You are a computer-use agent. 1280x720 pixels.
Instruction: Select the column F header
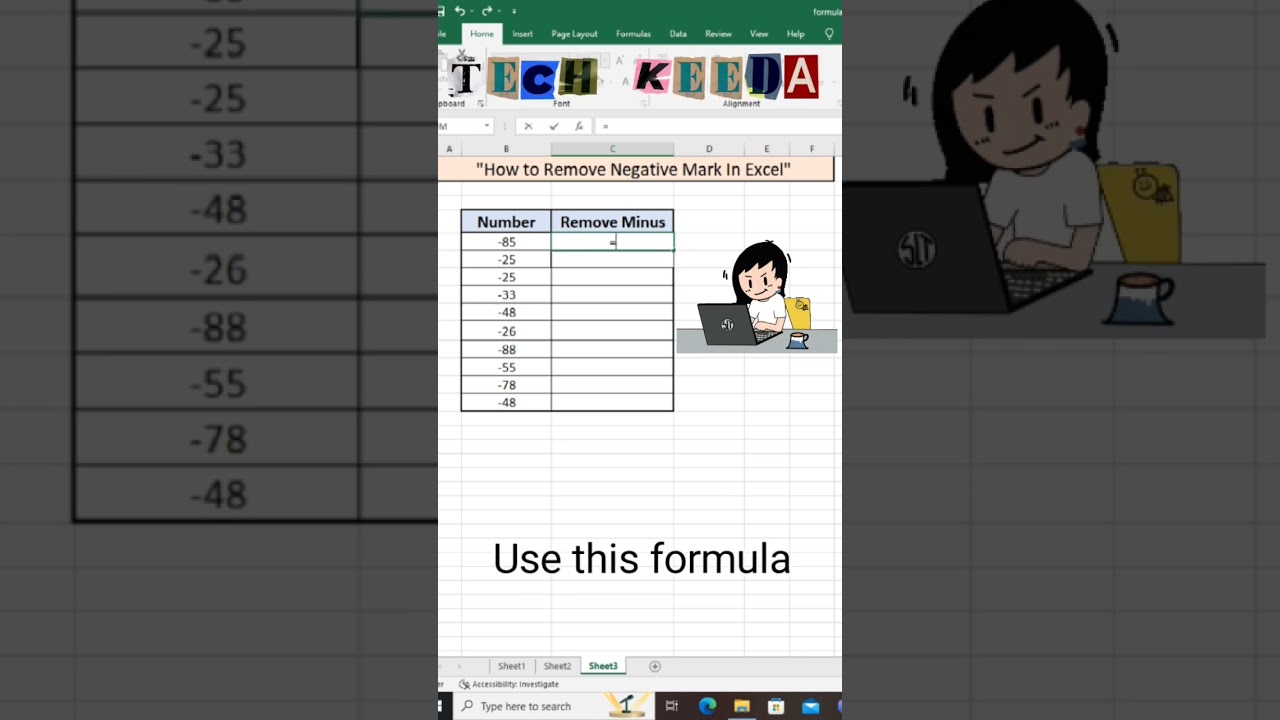812,149
